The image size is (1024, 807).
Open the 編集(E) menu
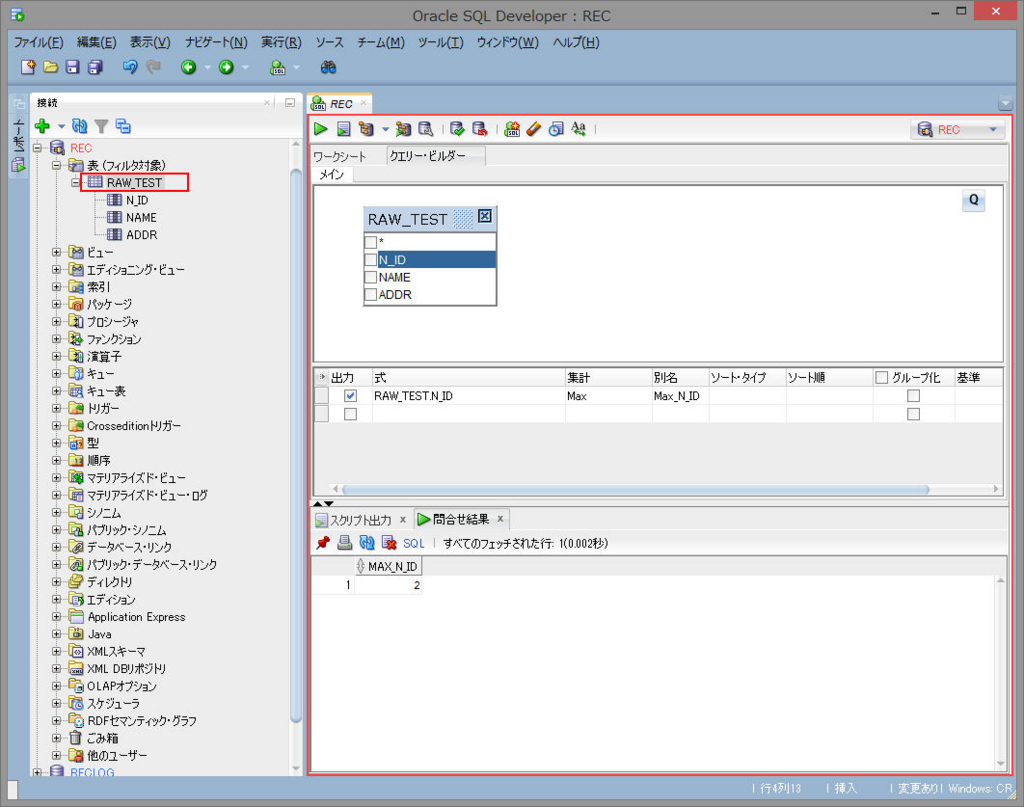coord(97,42)
